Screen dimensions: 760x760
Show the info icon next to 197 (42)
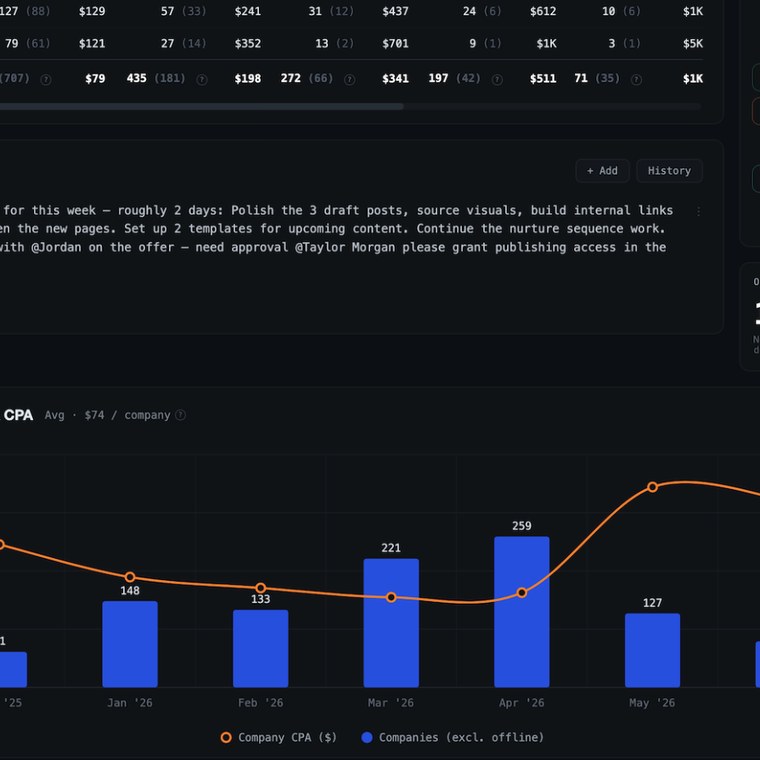497,79
